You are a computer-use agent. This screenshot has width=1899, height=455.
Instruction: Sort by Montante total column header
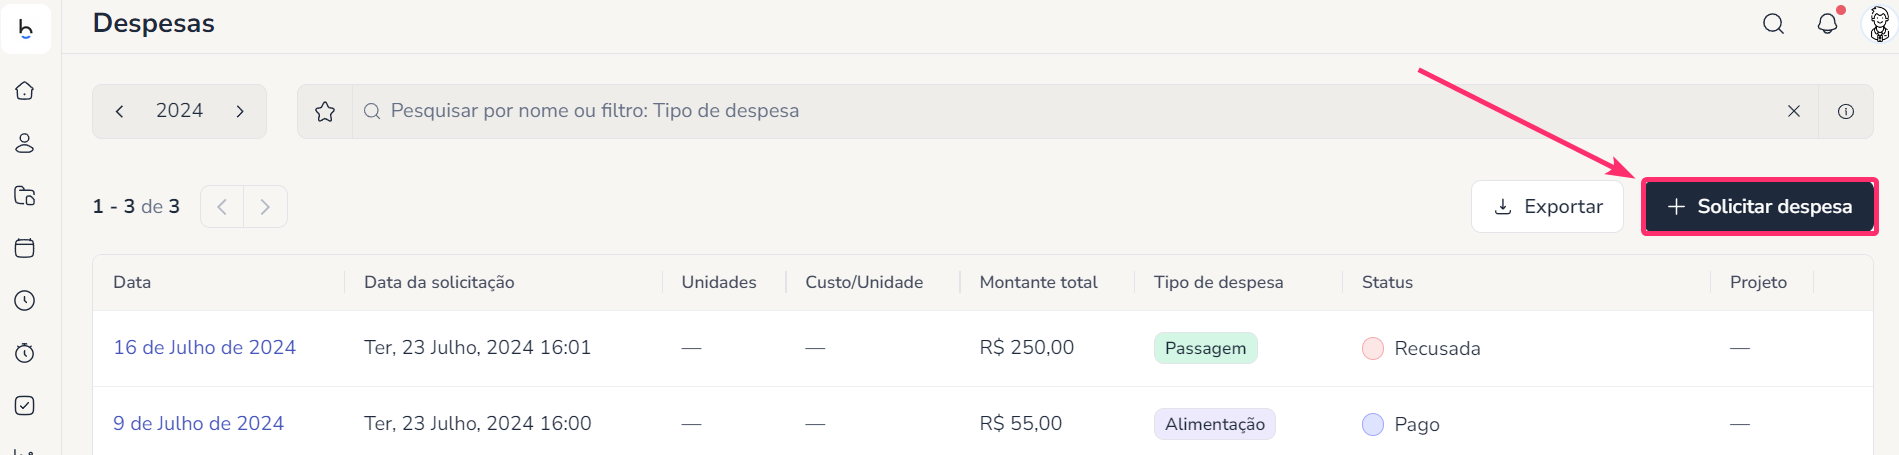point(1038,282)
